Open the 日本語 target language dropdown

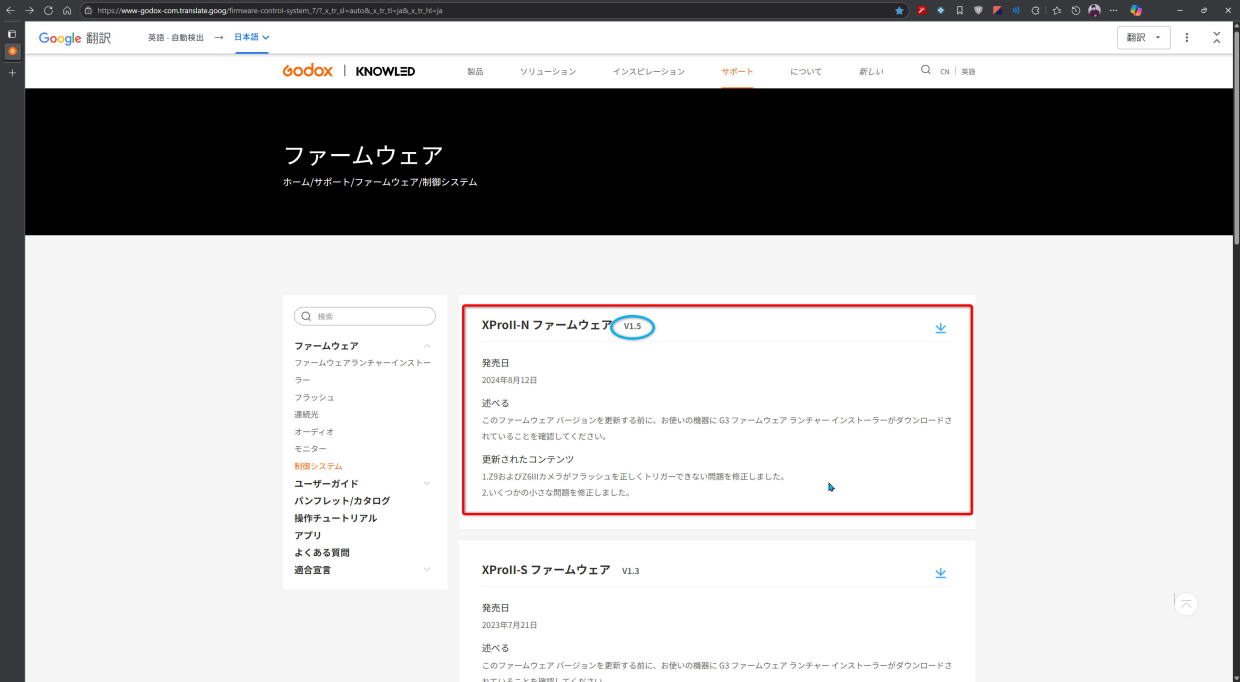click(252, 37)
